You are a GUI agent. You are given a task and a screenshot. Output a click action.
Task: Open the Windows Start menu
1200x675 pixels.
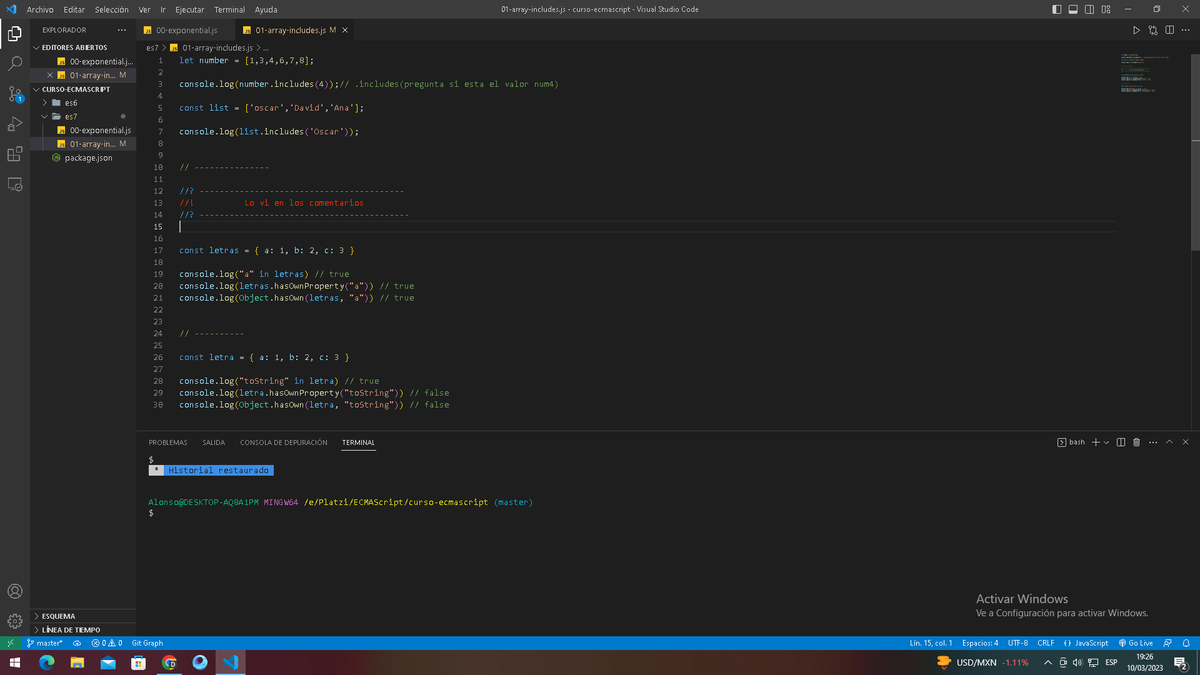(15, 663)
